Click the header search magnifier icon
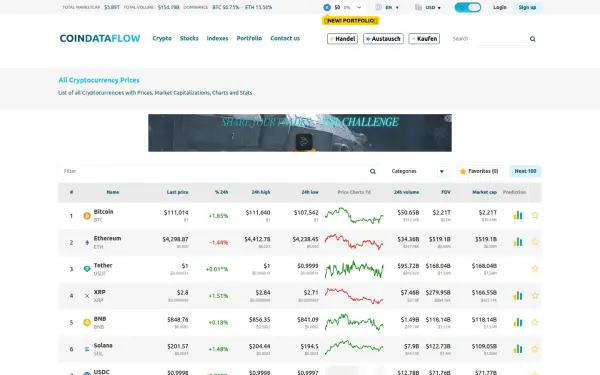The image size is (600, 375). click(x=532, y=39)
